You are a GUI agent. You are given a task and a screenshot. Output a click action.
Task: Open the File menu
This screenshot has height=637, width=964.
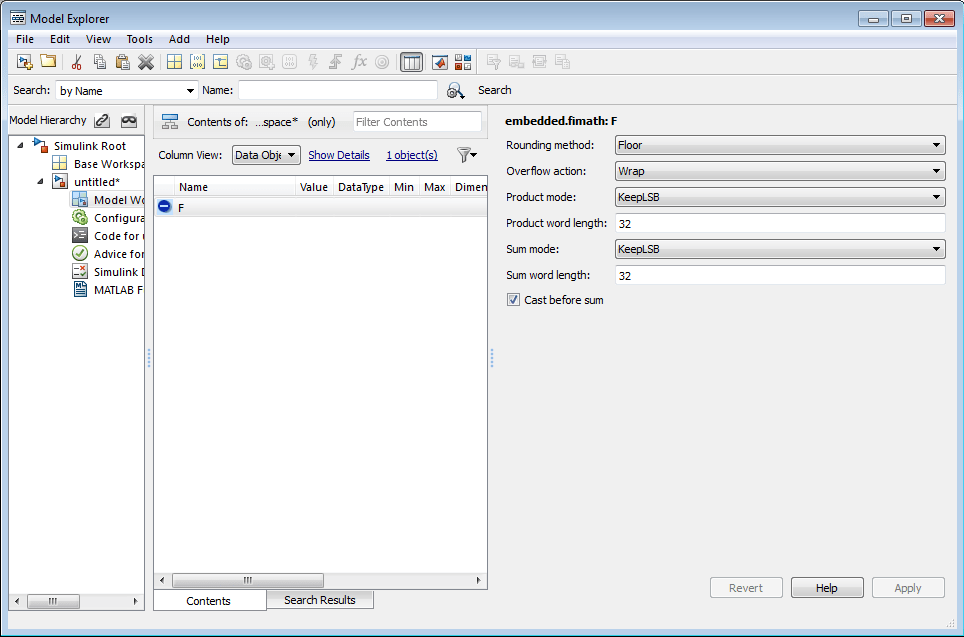tap(25, 39)
